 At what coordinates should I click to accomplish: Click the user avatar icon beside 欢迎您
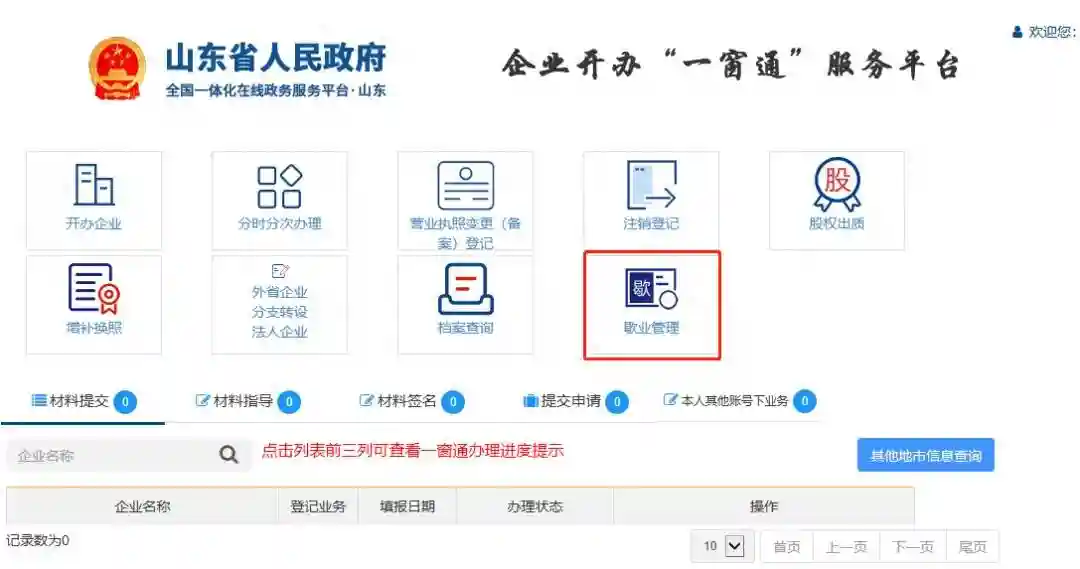point(1017,32)
